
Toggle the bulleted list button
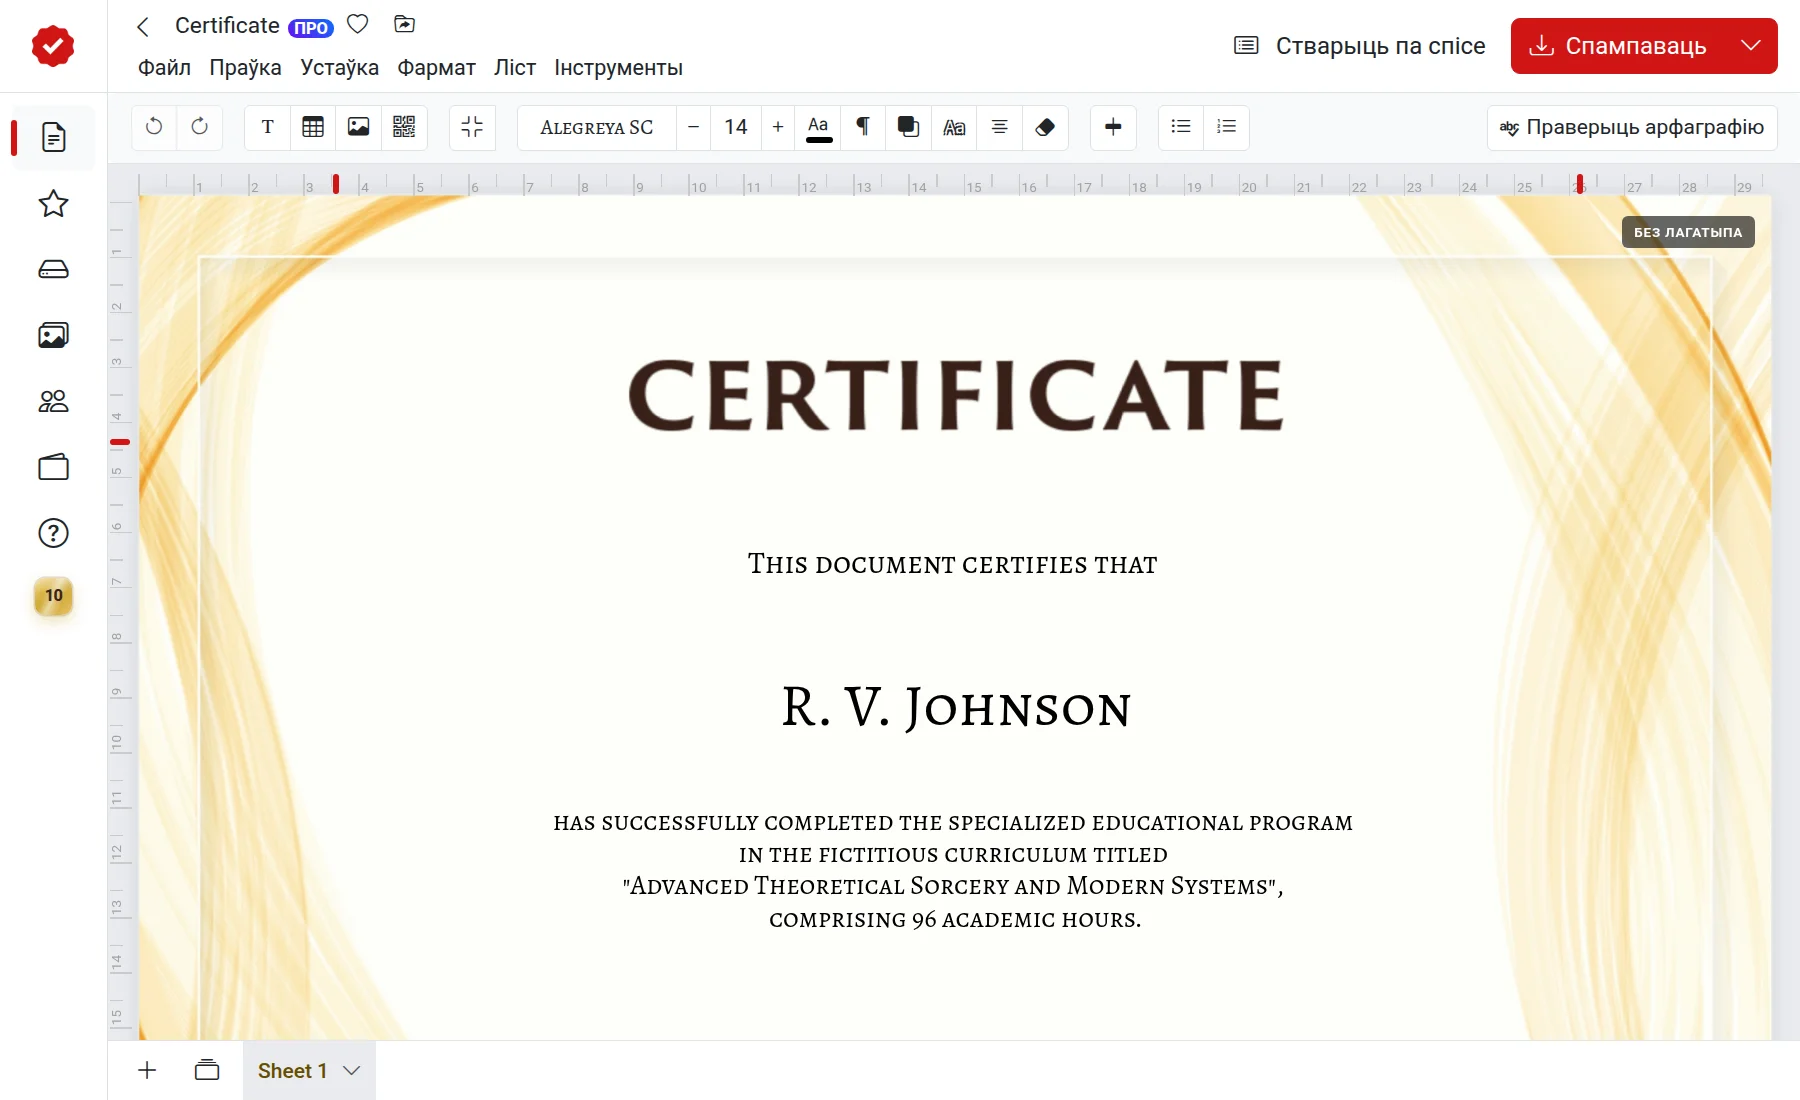coord(1181,127)
